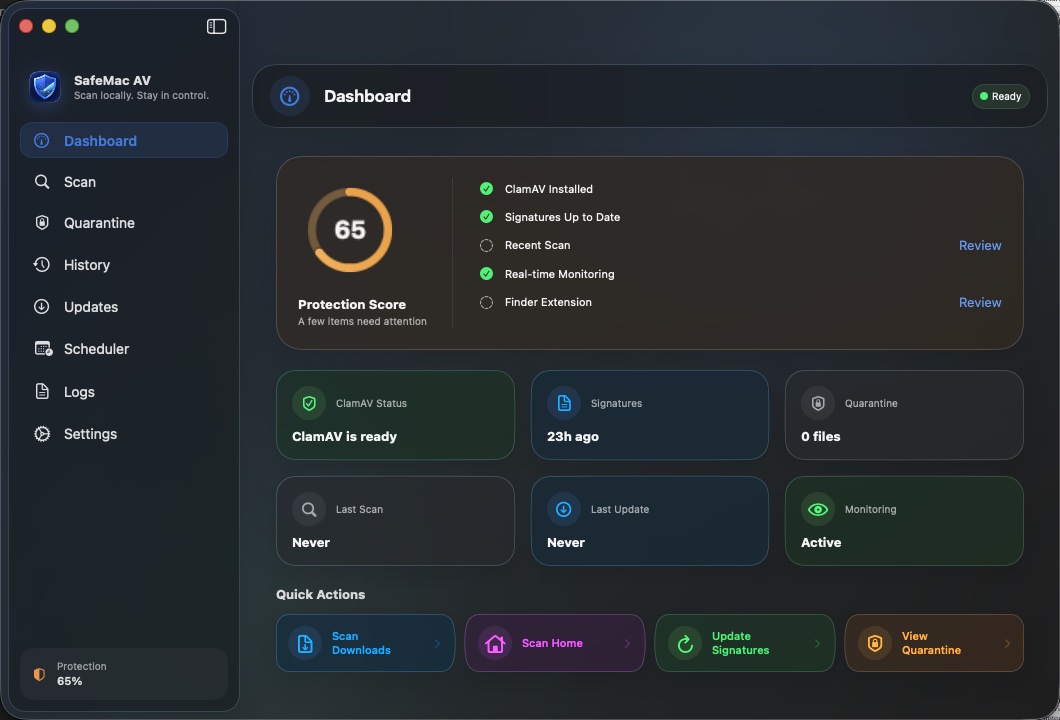
Task: Open the Logs page
Action: point(124,391)
